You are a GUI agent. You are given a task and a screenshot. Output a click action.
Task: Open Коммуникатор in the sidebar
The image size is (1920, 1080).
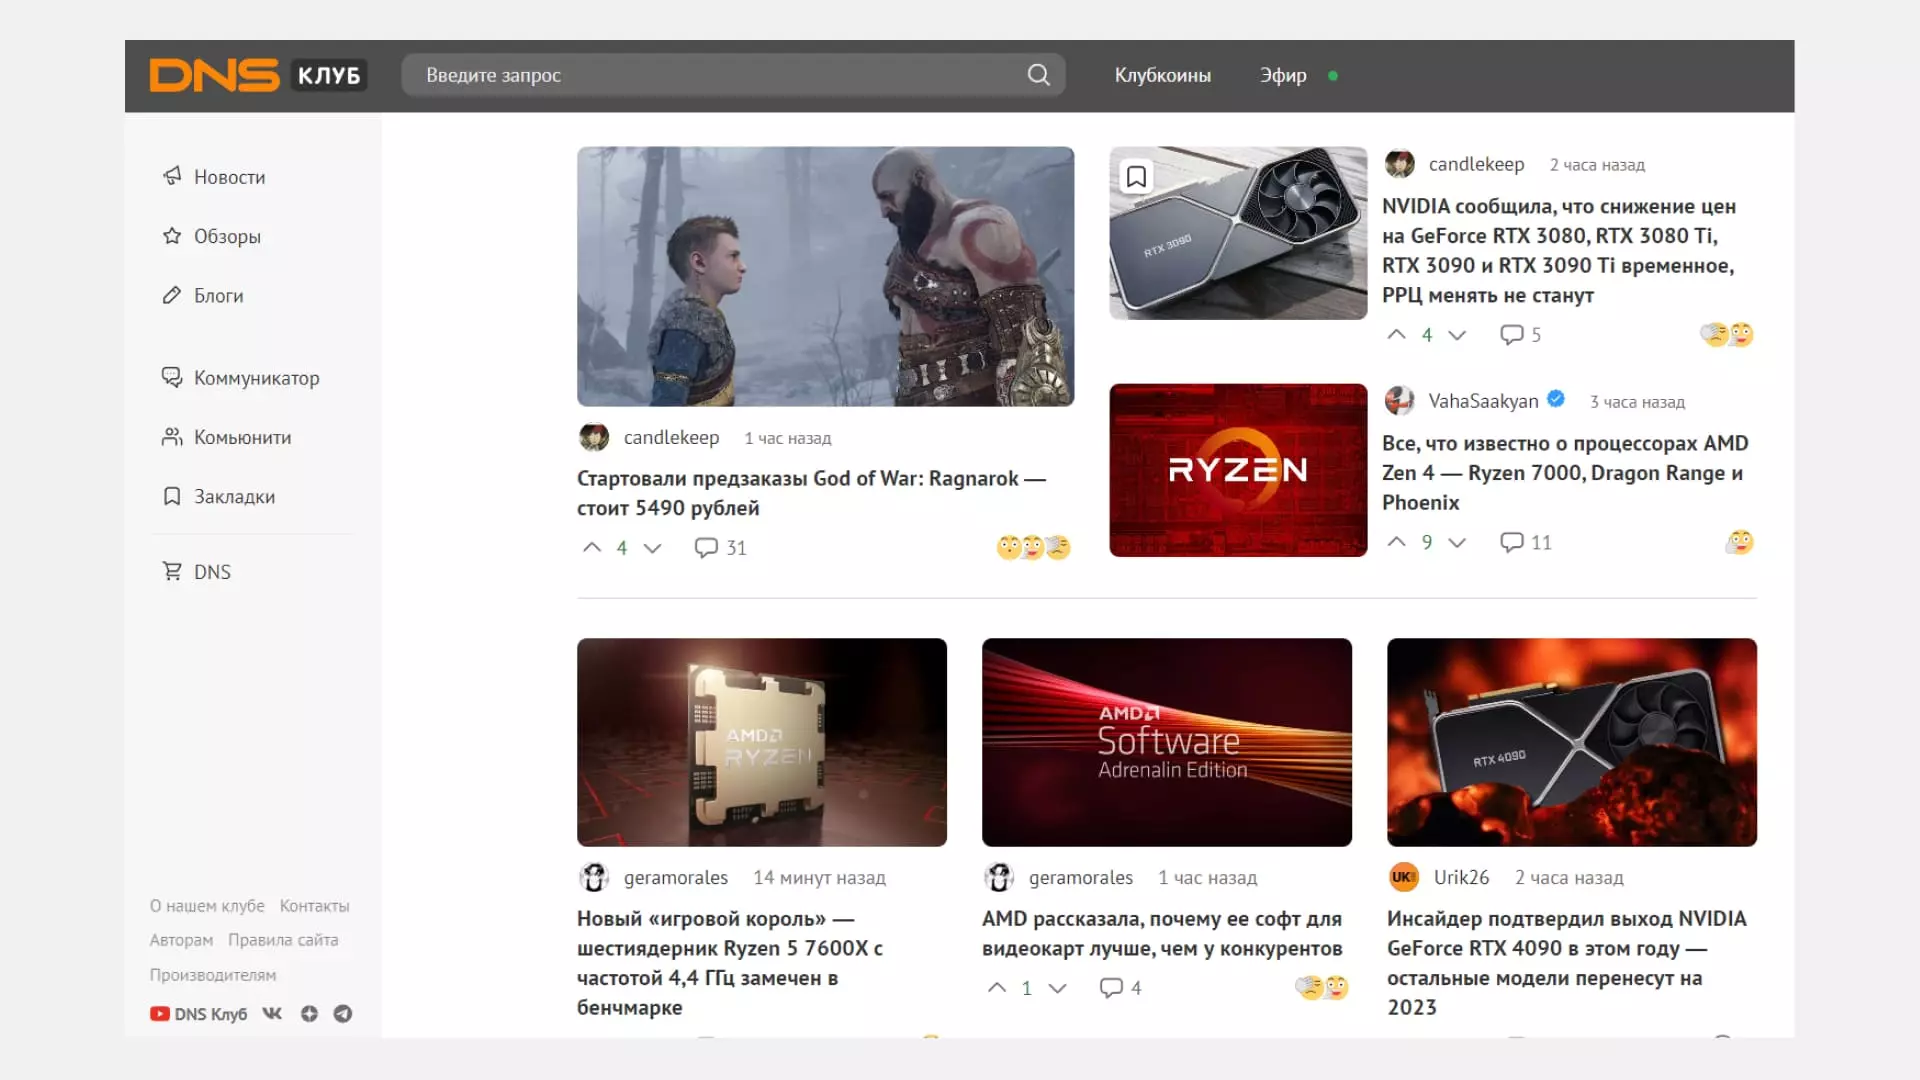[256, 378]
